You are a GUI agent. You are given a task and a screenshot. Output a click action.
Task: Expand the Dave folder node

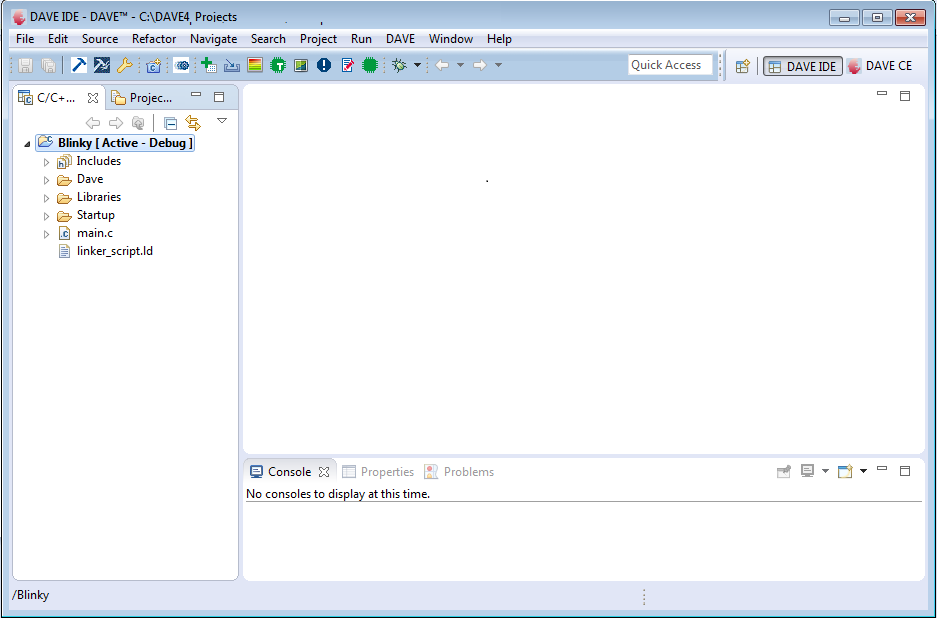(46, 180)
